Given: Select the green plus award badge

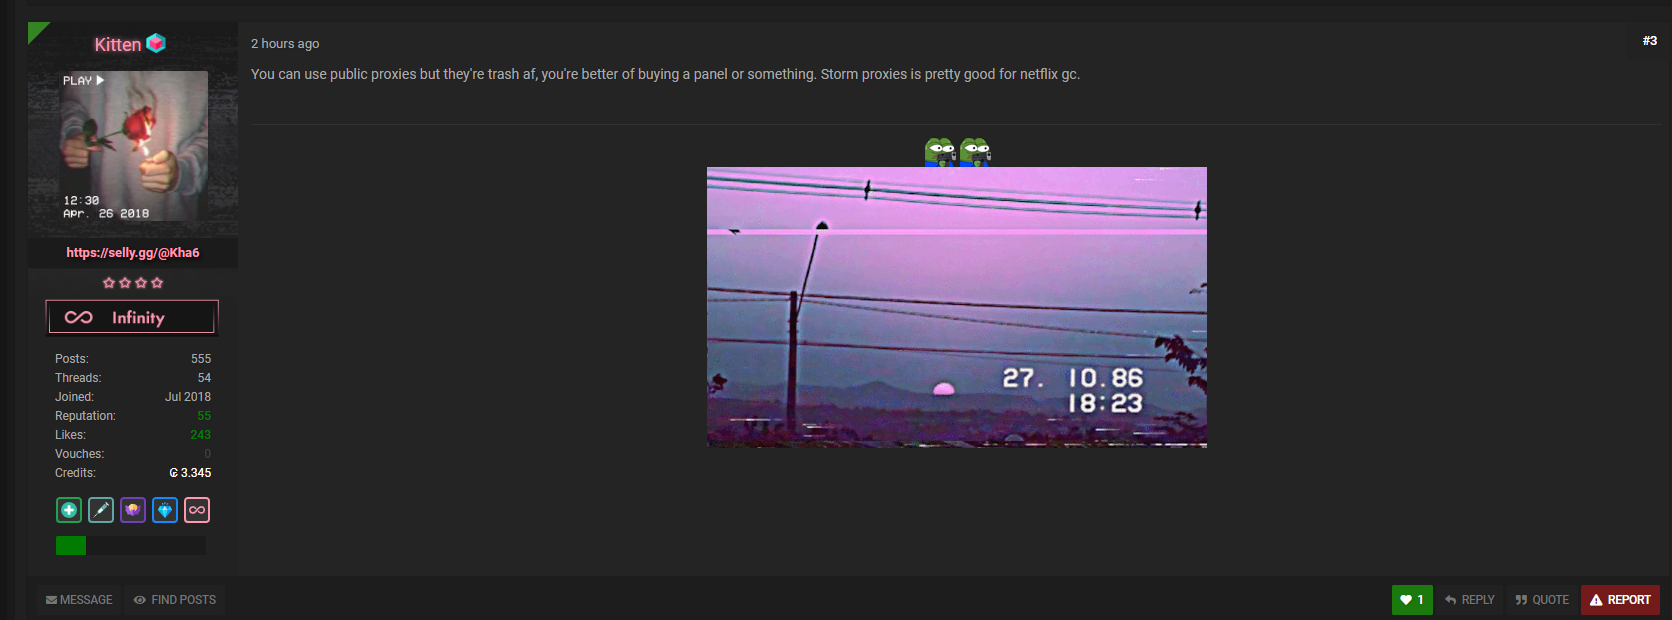Looking at the screenshot, I should tap(69, 510).
